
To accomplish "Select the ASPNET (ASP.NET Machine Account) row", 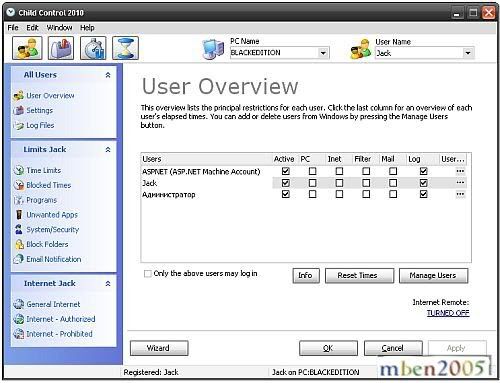I will tap(303, 171).
